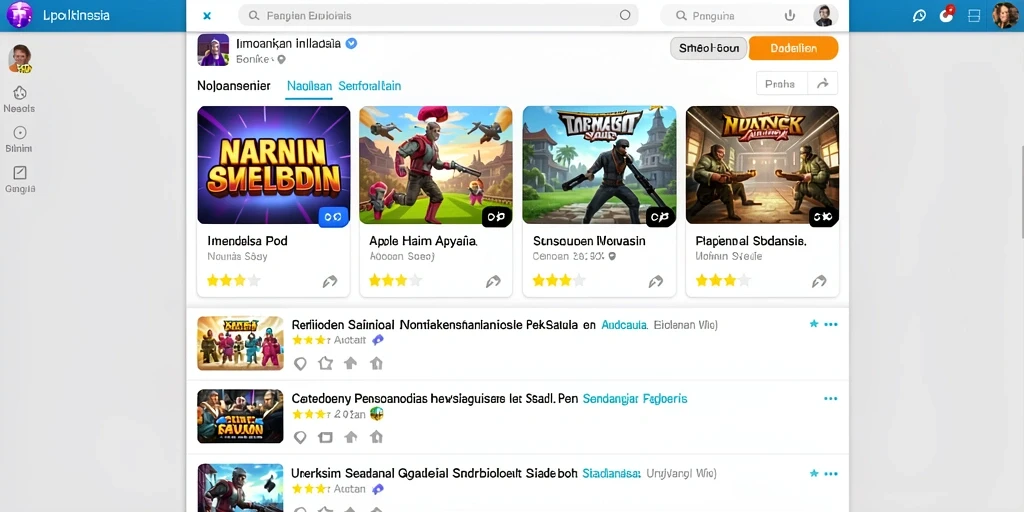The image size is (1024, 512).
Task: Click the vertical scrollbar at right edge
Action: (1021, 191)
